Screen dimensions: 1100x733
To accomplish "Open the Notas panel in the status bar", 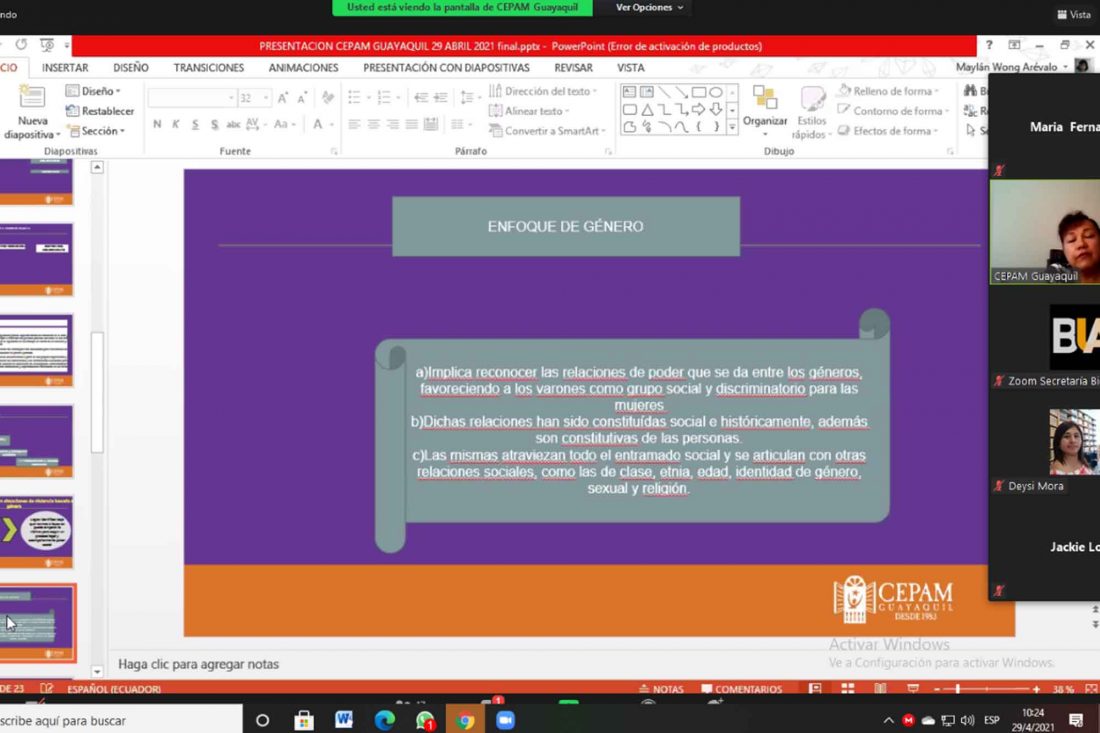I will coord(664,688).
